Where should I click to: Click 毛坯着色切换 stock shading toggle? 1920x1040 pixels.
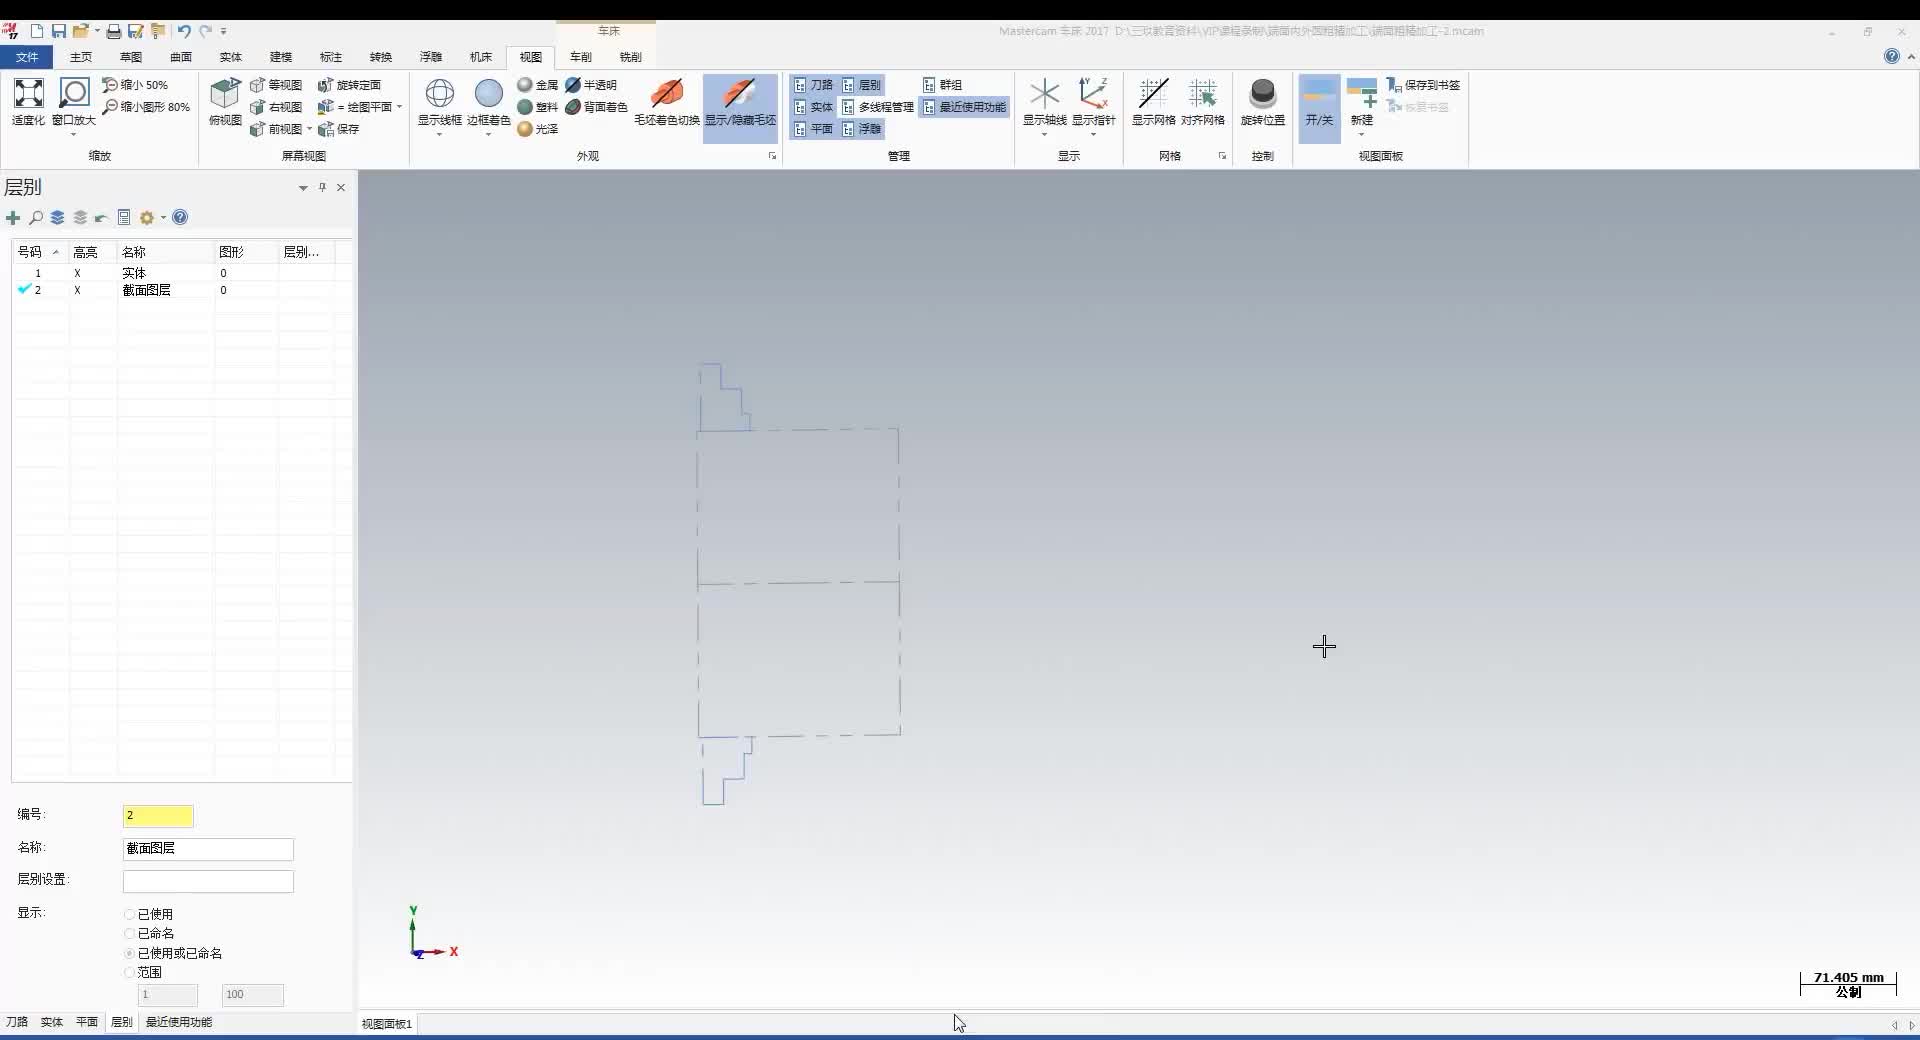667,101
